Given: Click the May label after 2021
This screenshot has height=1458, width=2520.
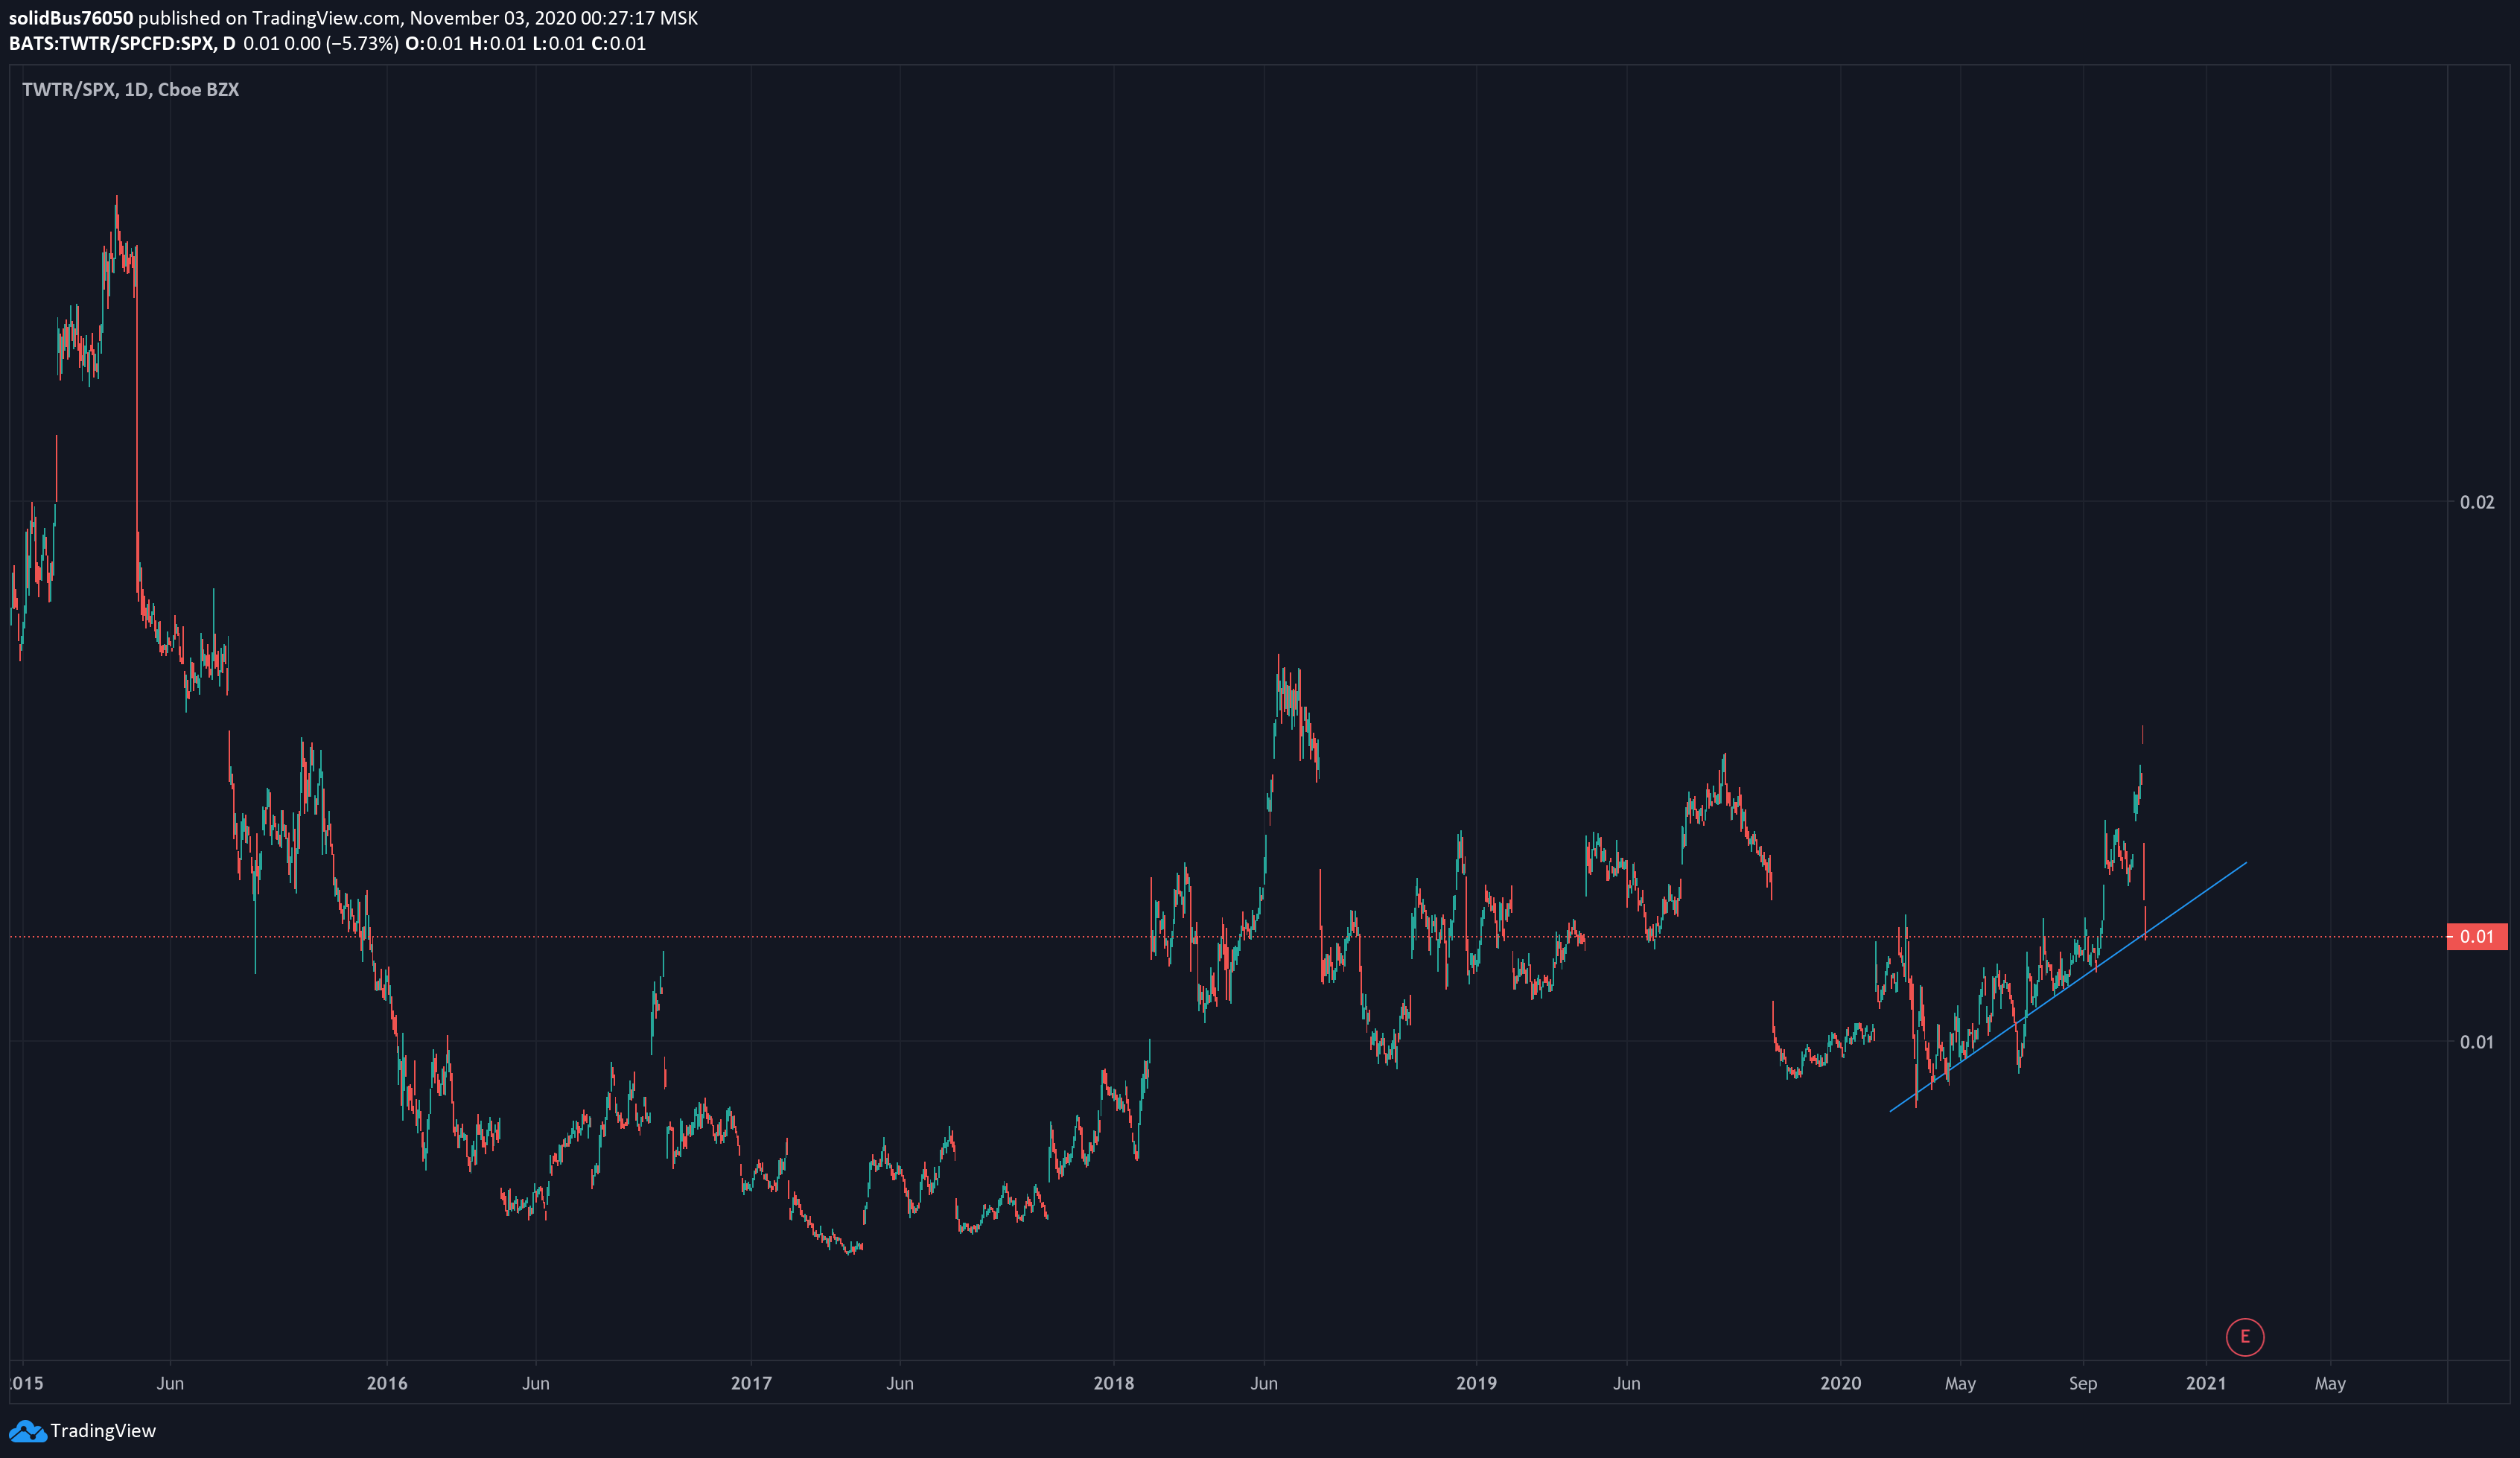Looking at the screenshot, I should point(2330,1383).
